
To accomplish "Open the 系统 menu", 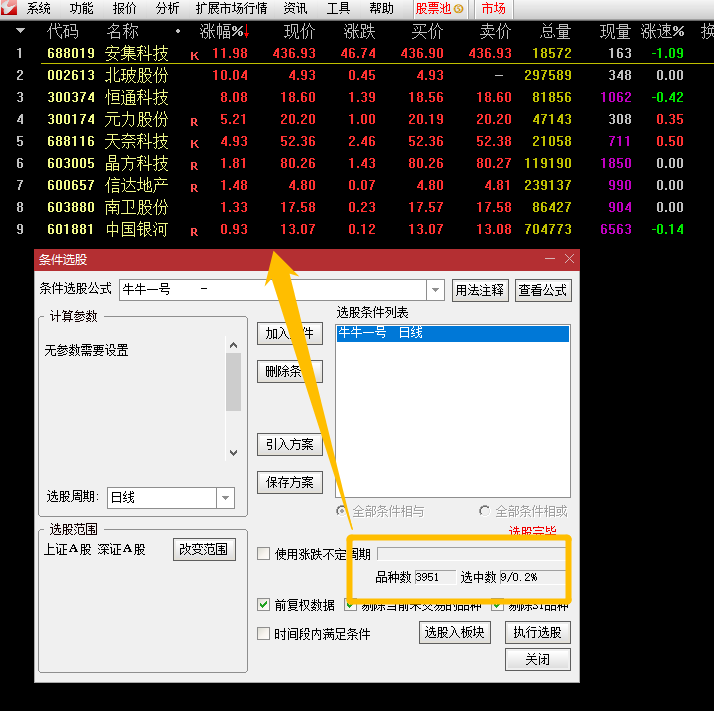I will click(x=38, y=8).
